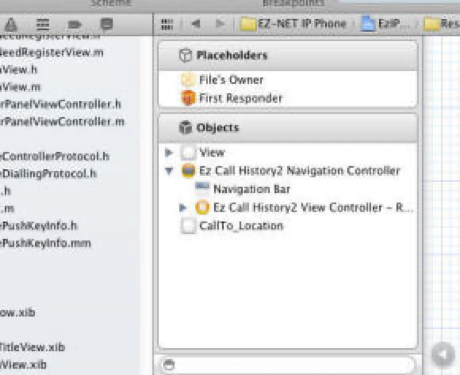Click the filter icon in search field
The width and height of the screenshot is (460, 375).
click(169, 365)
